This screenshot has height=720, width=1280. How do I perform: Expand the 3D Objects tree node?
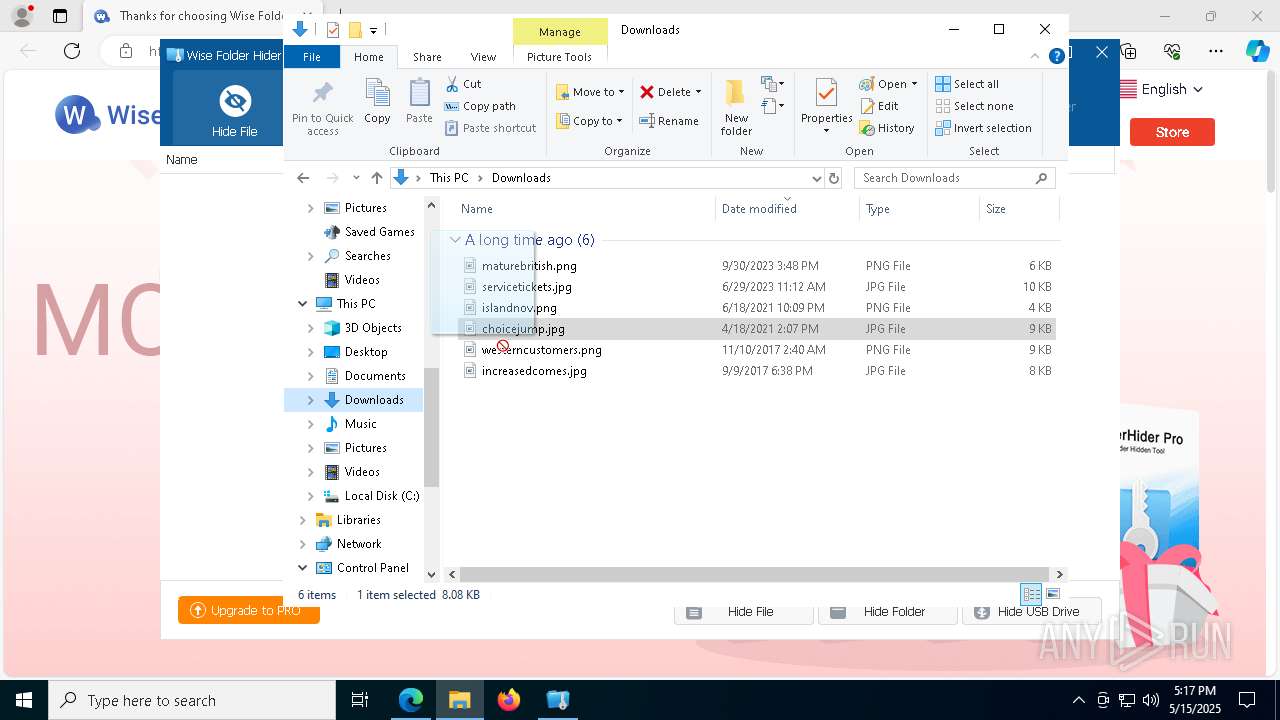pyautogui.click(x=311, y=328)
